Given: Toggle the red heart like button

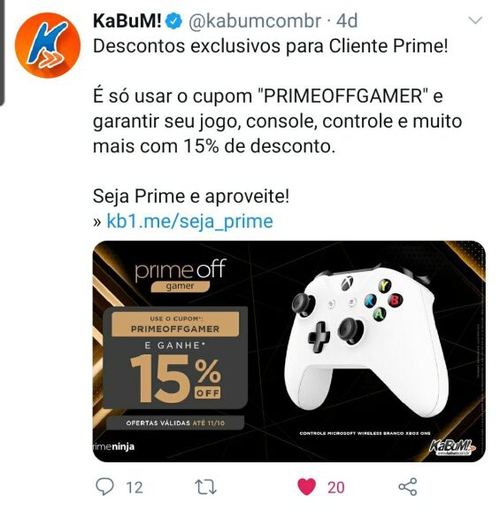Looking at the screenshot, I should [306, 487].
